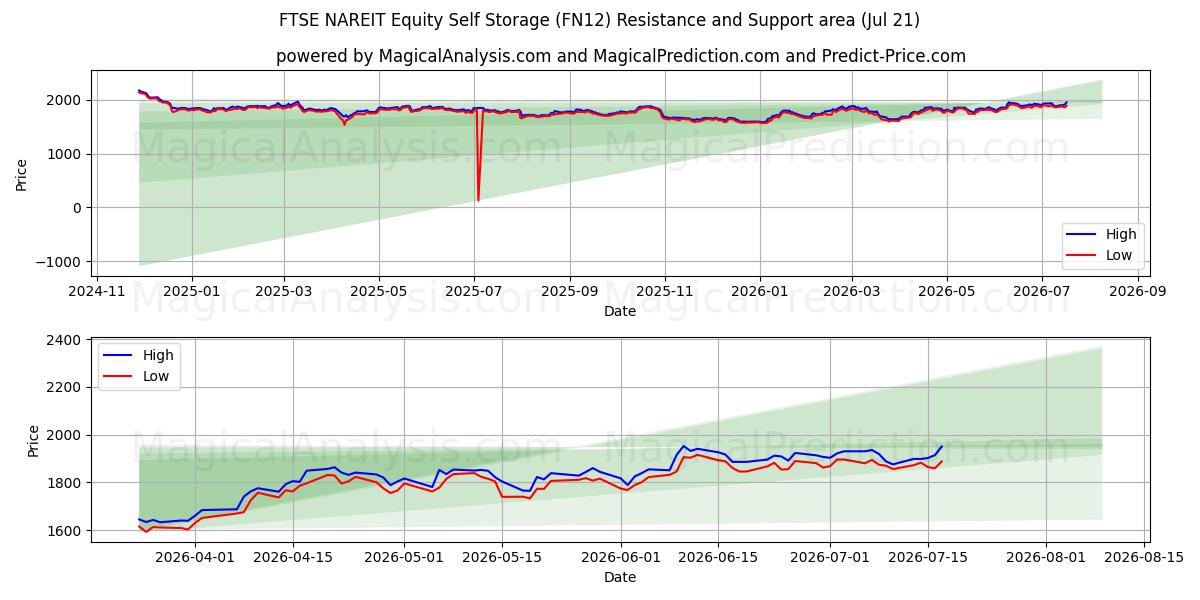
Task: Click the '2025-09' date tick label
Action: point(570,292)
